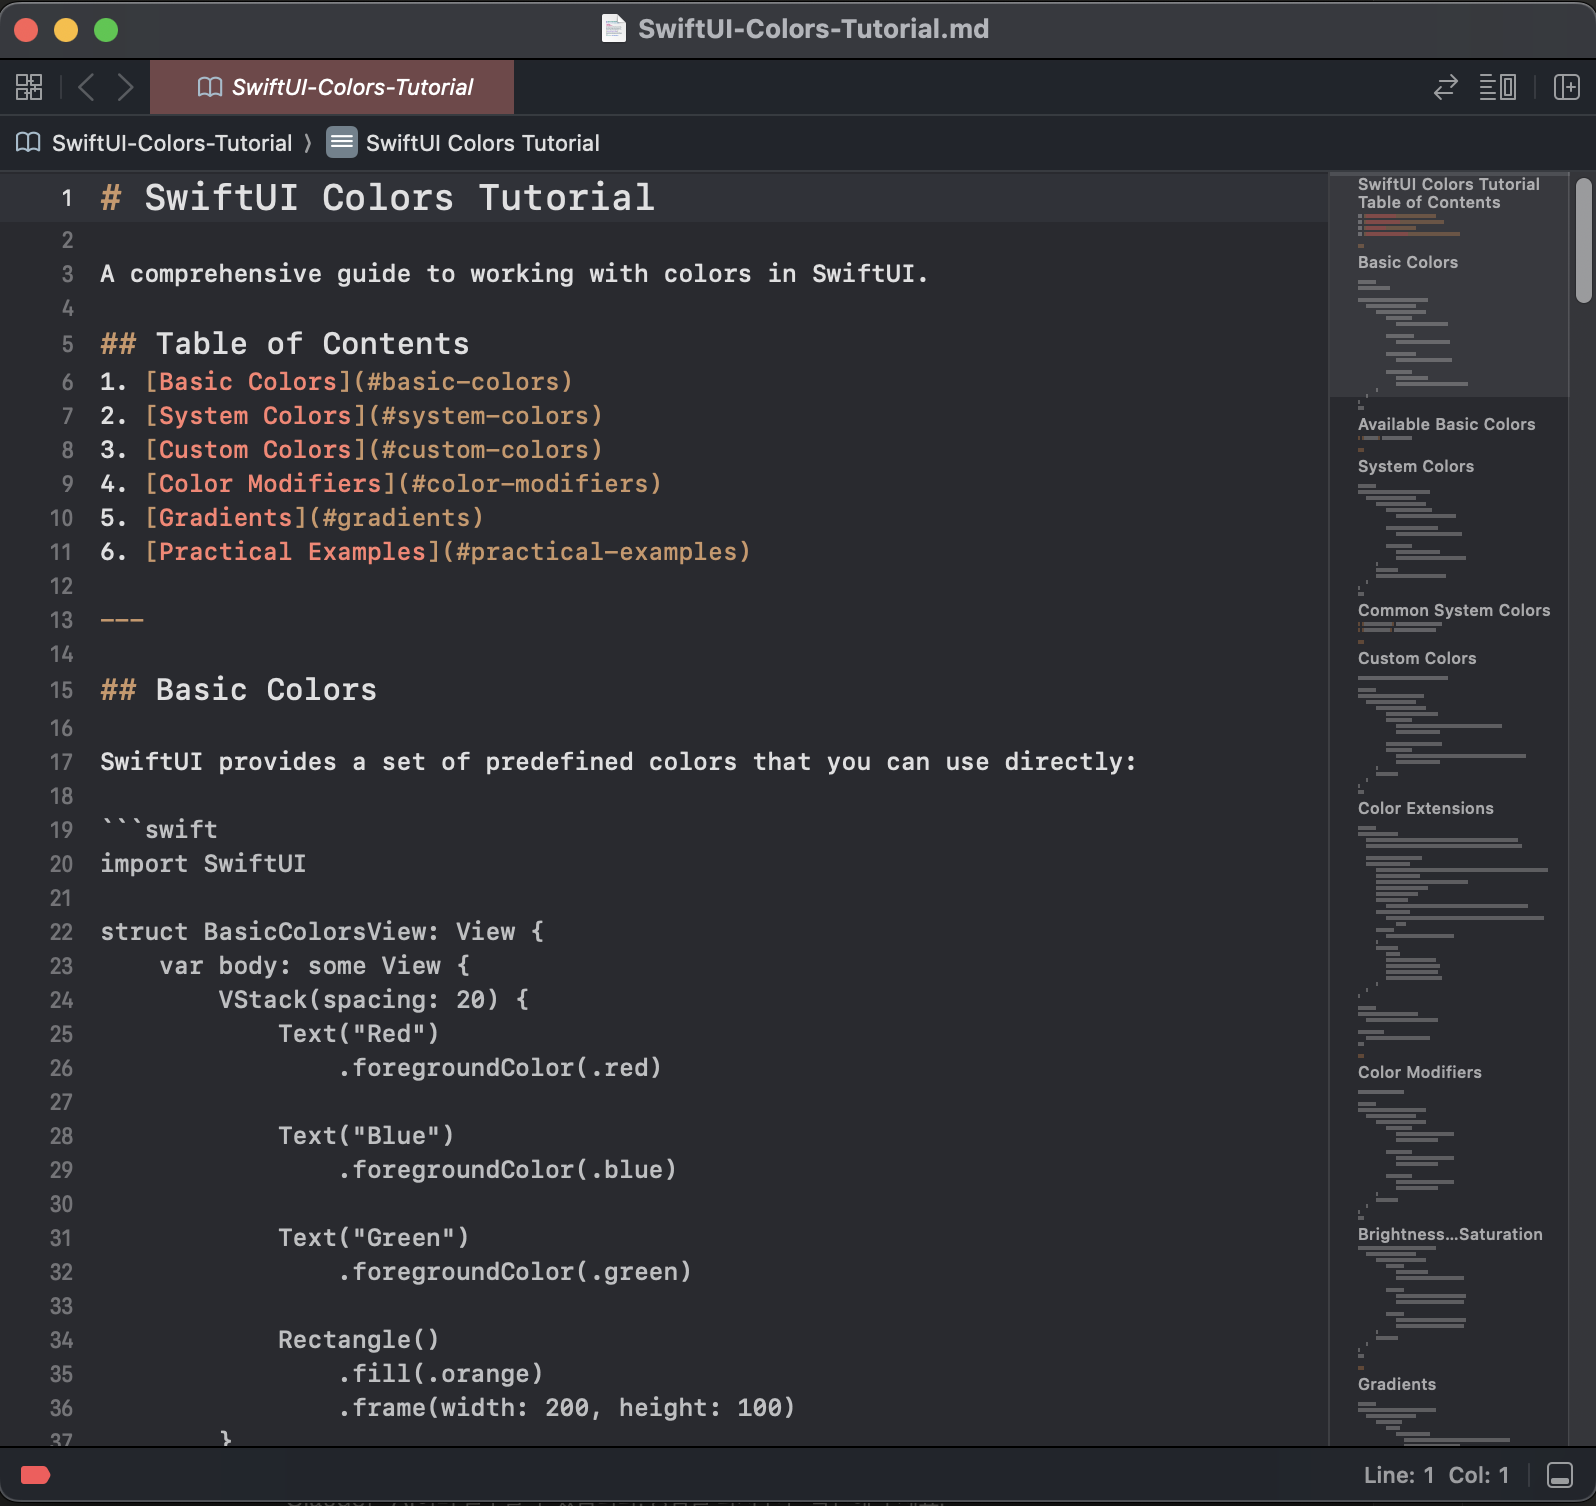
Task: Jump to Brightness...Saturation in the minimap
Action: [x=1450, y=1234]
